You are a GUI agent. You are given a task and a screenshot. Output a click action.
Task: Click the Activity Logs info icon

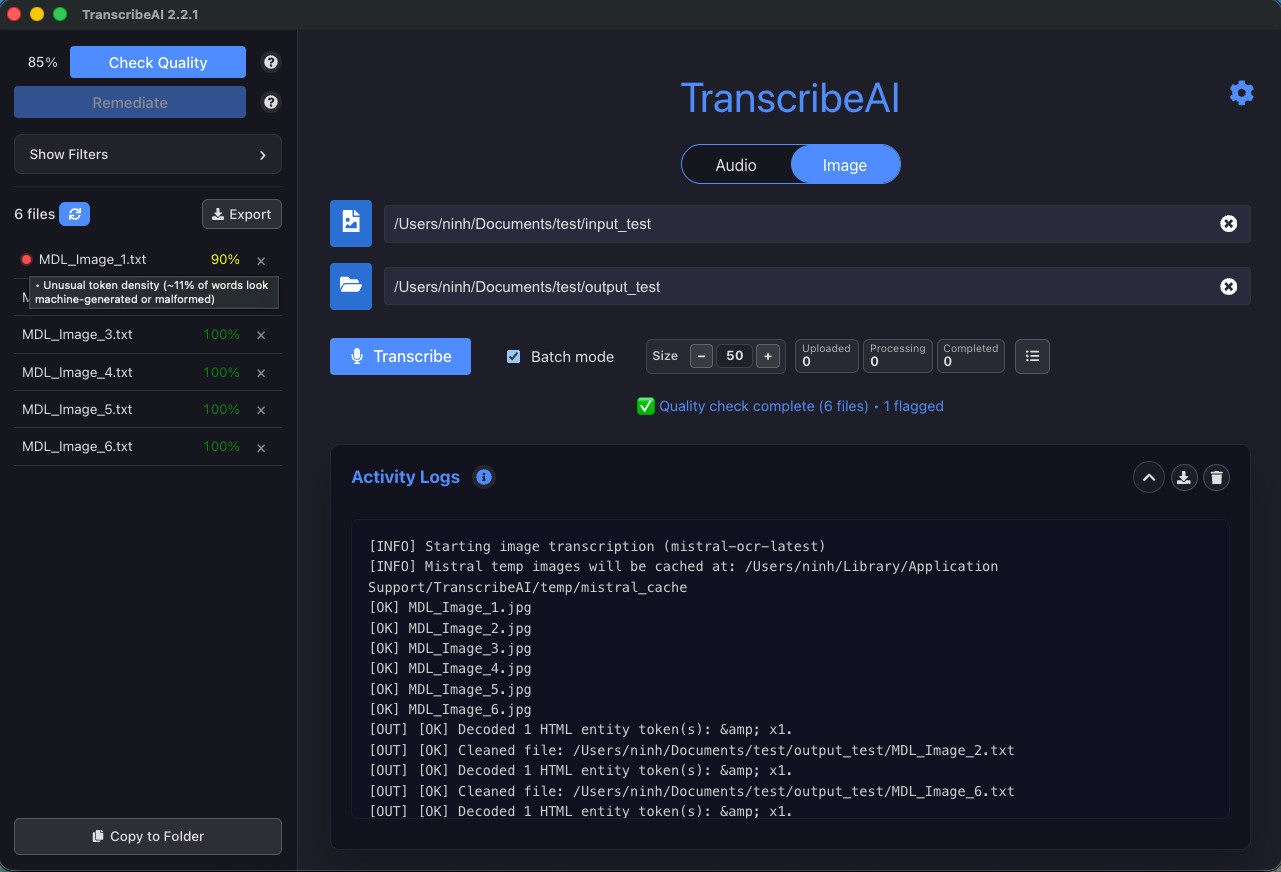[x=484, y=477]
